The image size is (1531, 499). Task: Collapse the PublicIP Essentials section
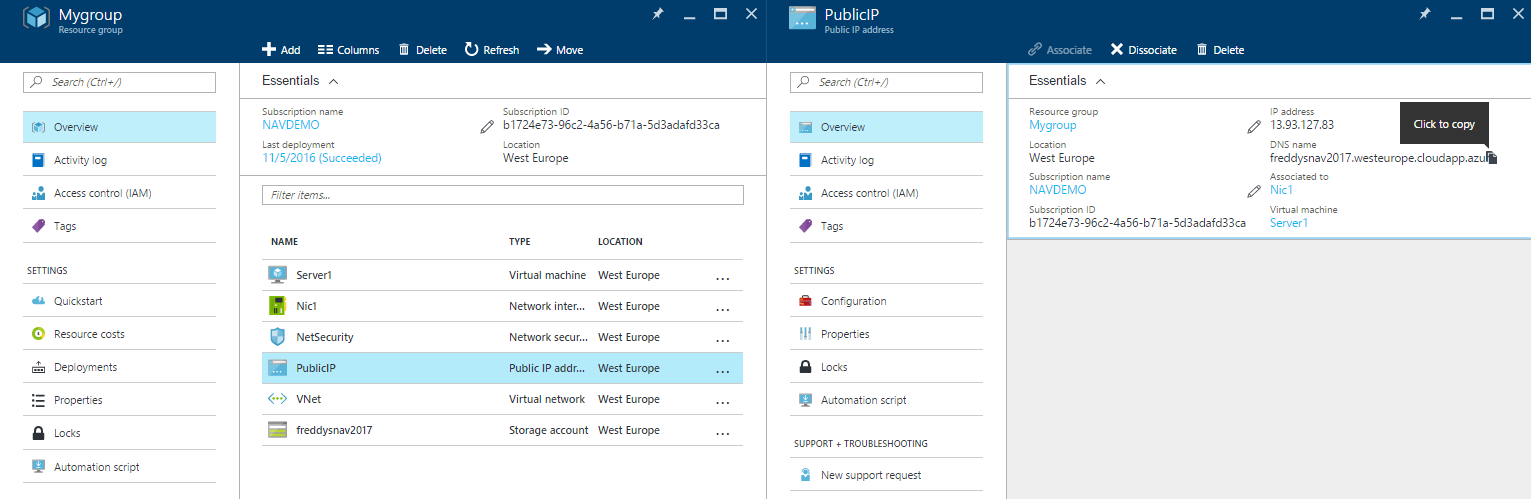pos(1100,81)
